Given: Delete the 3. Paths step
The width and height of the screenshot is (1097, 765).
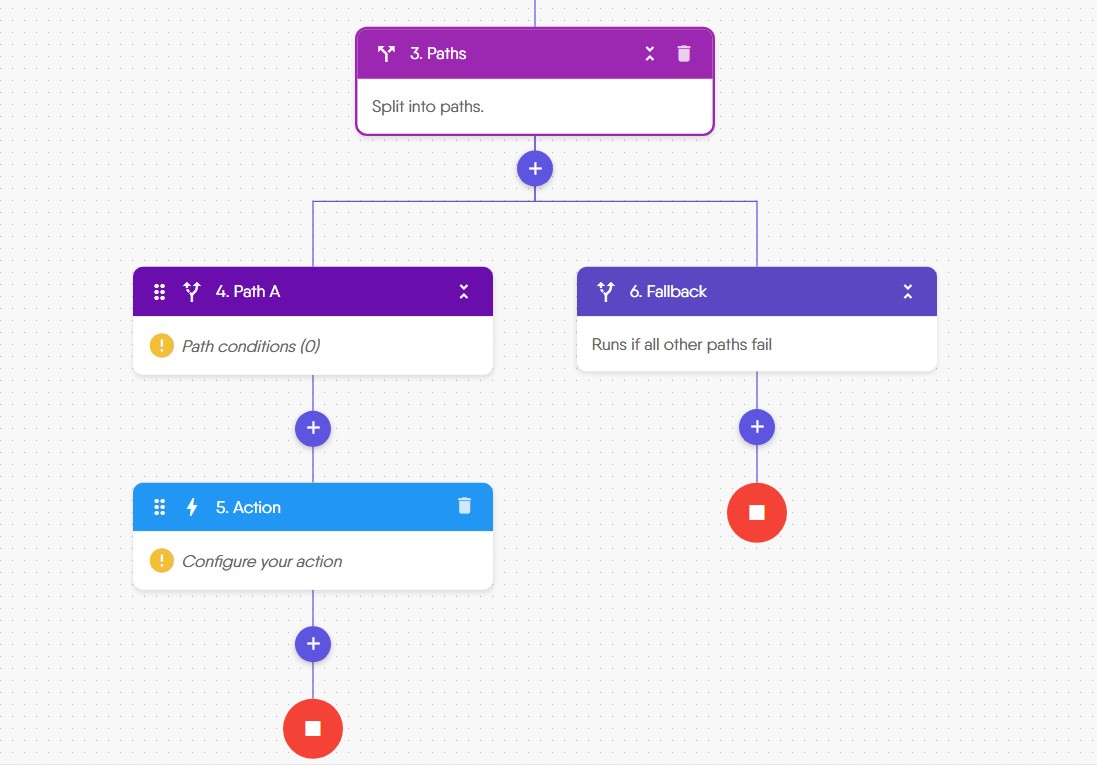Looking at the screenshot, I should (684, 54).
